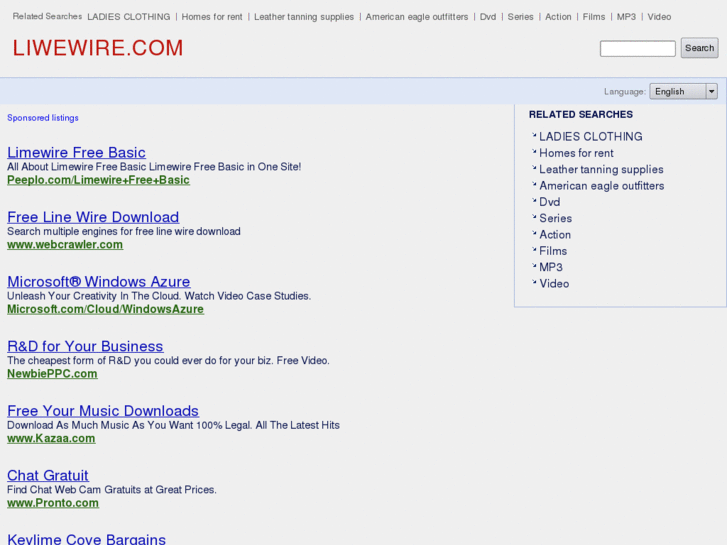The width and height of the screenshot is (727, 545).
Task: Open MP3 in sidebar related searches
Action: (x=551, y=267)
